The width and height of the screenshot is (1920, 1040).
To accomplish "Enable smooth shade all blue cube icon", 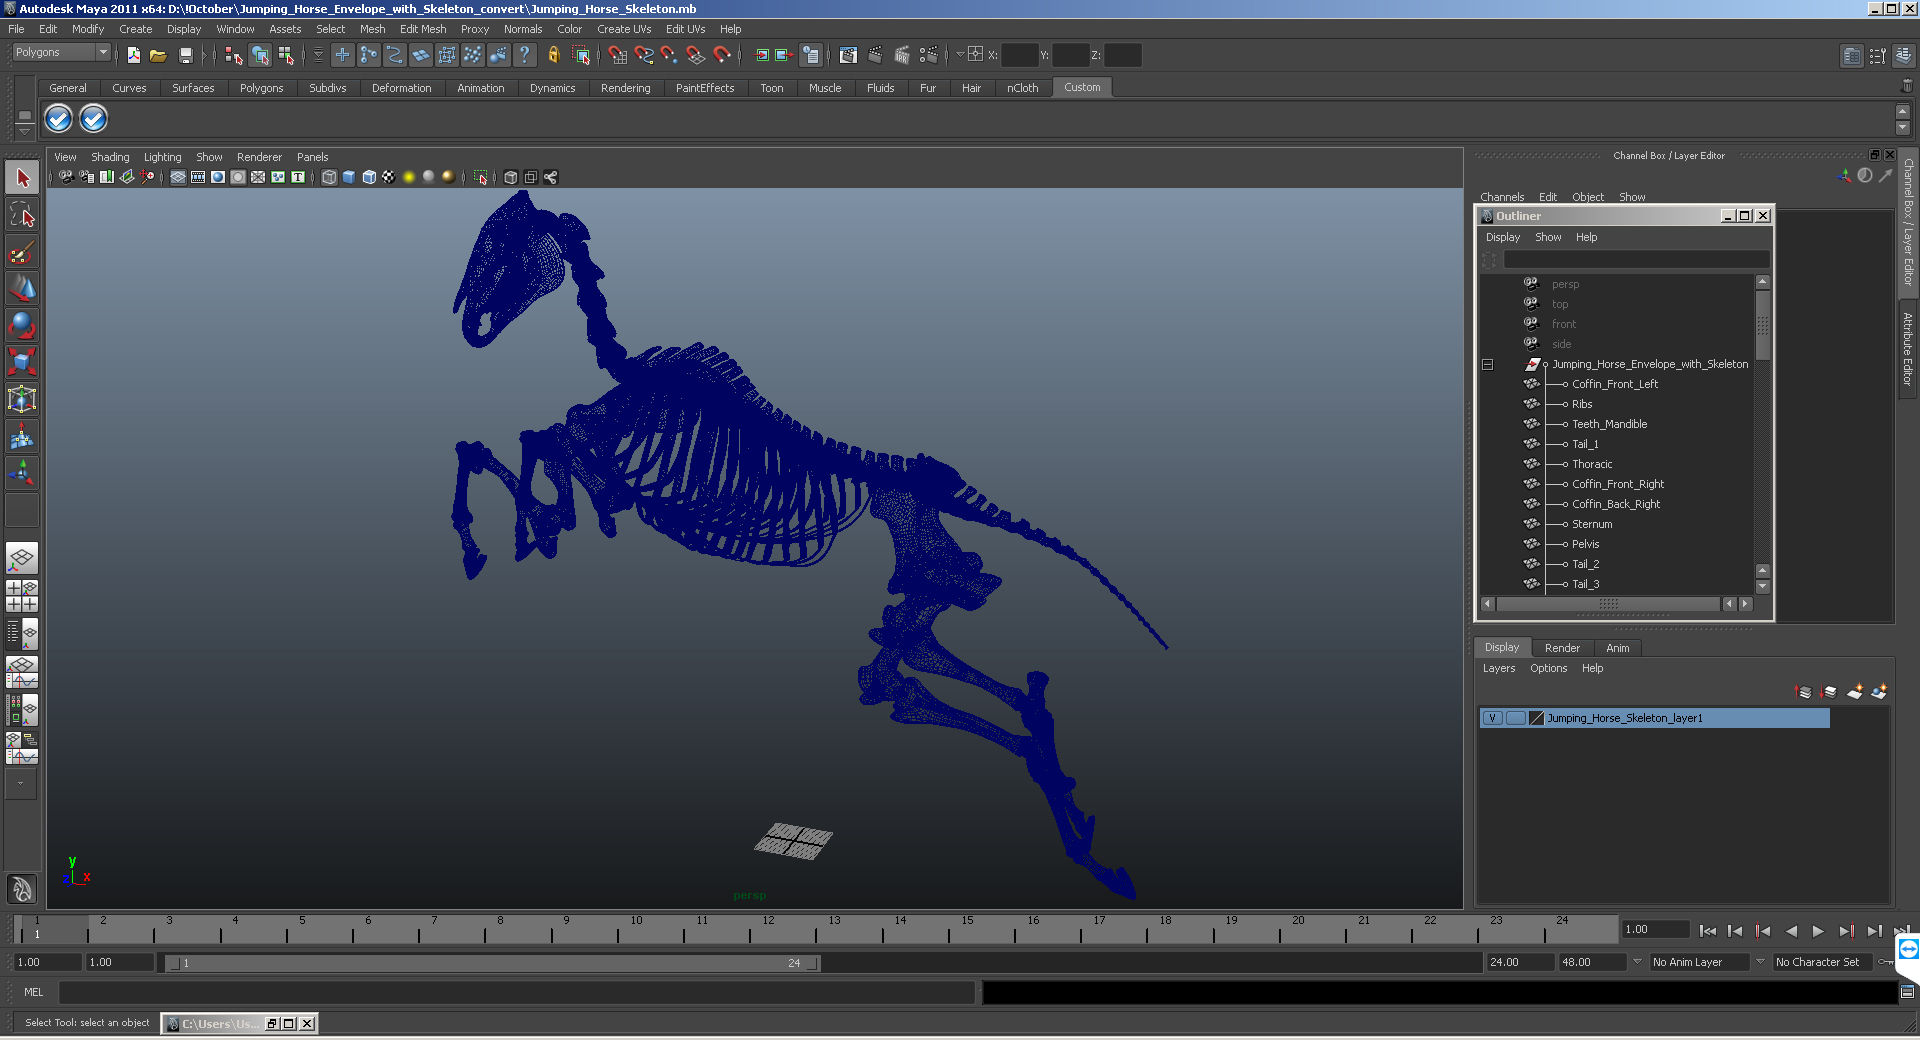I will pyautogui.click(x=349, y=177).
